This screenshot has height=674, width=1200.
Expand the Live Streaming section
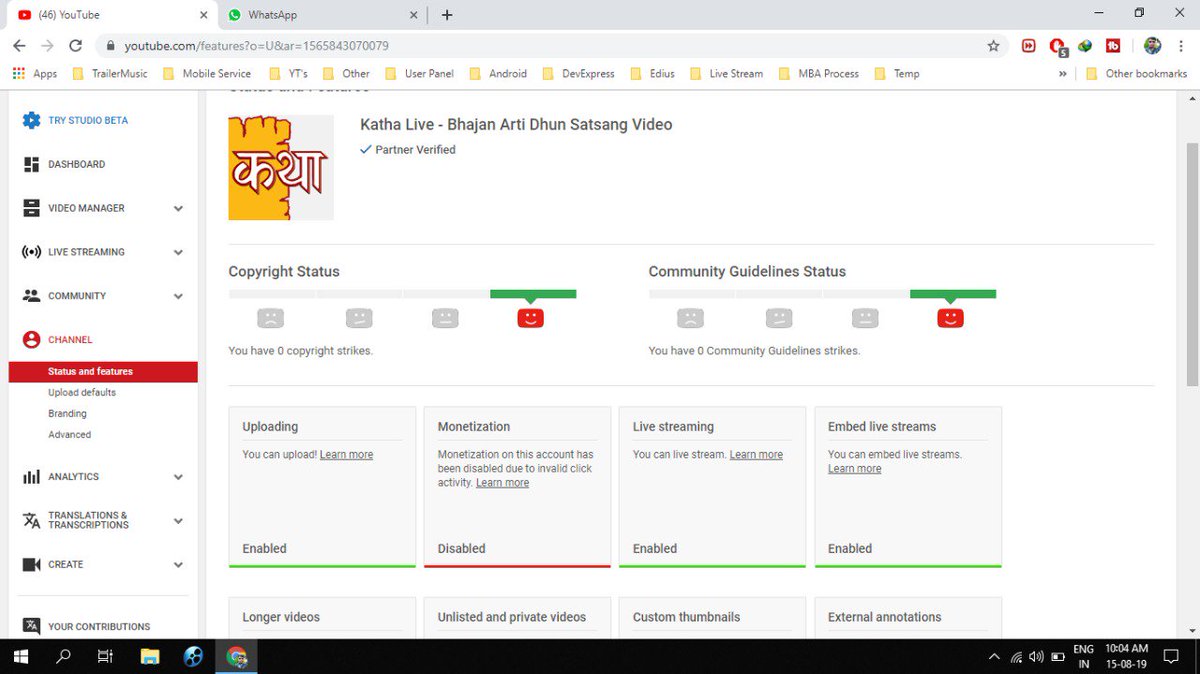click(x=178, y=252)
